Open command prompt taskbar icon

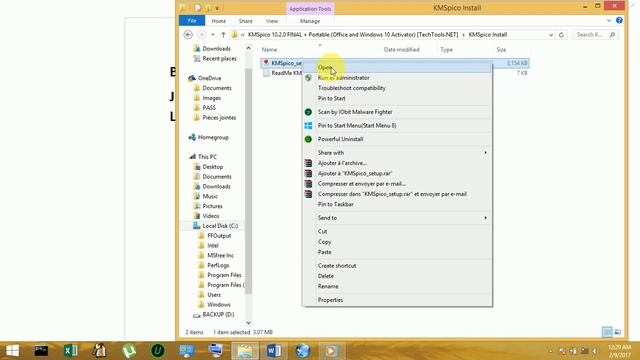(41, 351)
